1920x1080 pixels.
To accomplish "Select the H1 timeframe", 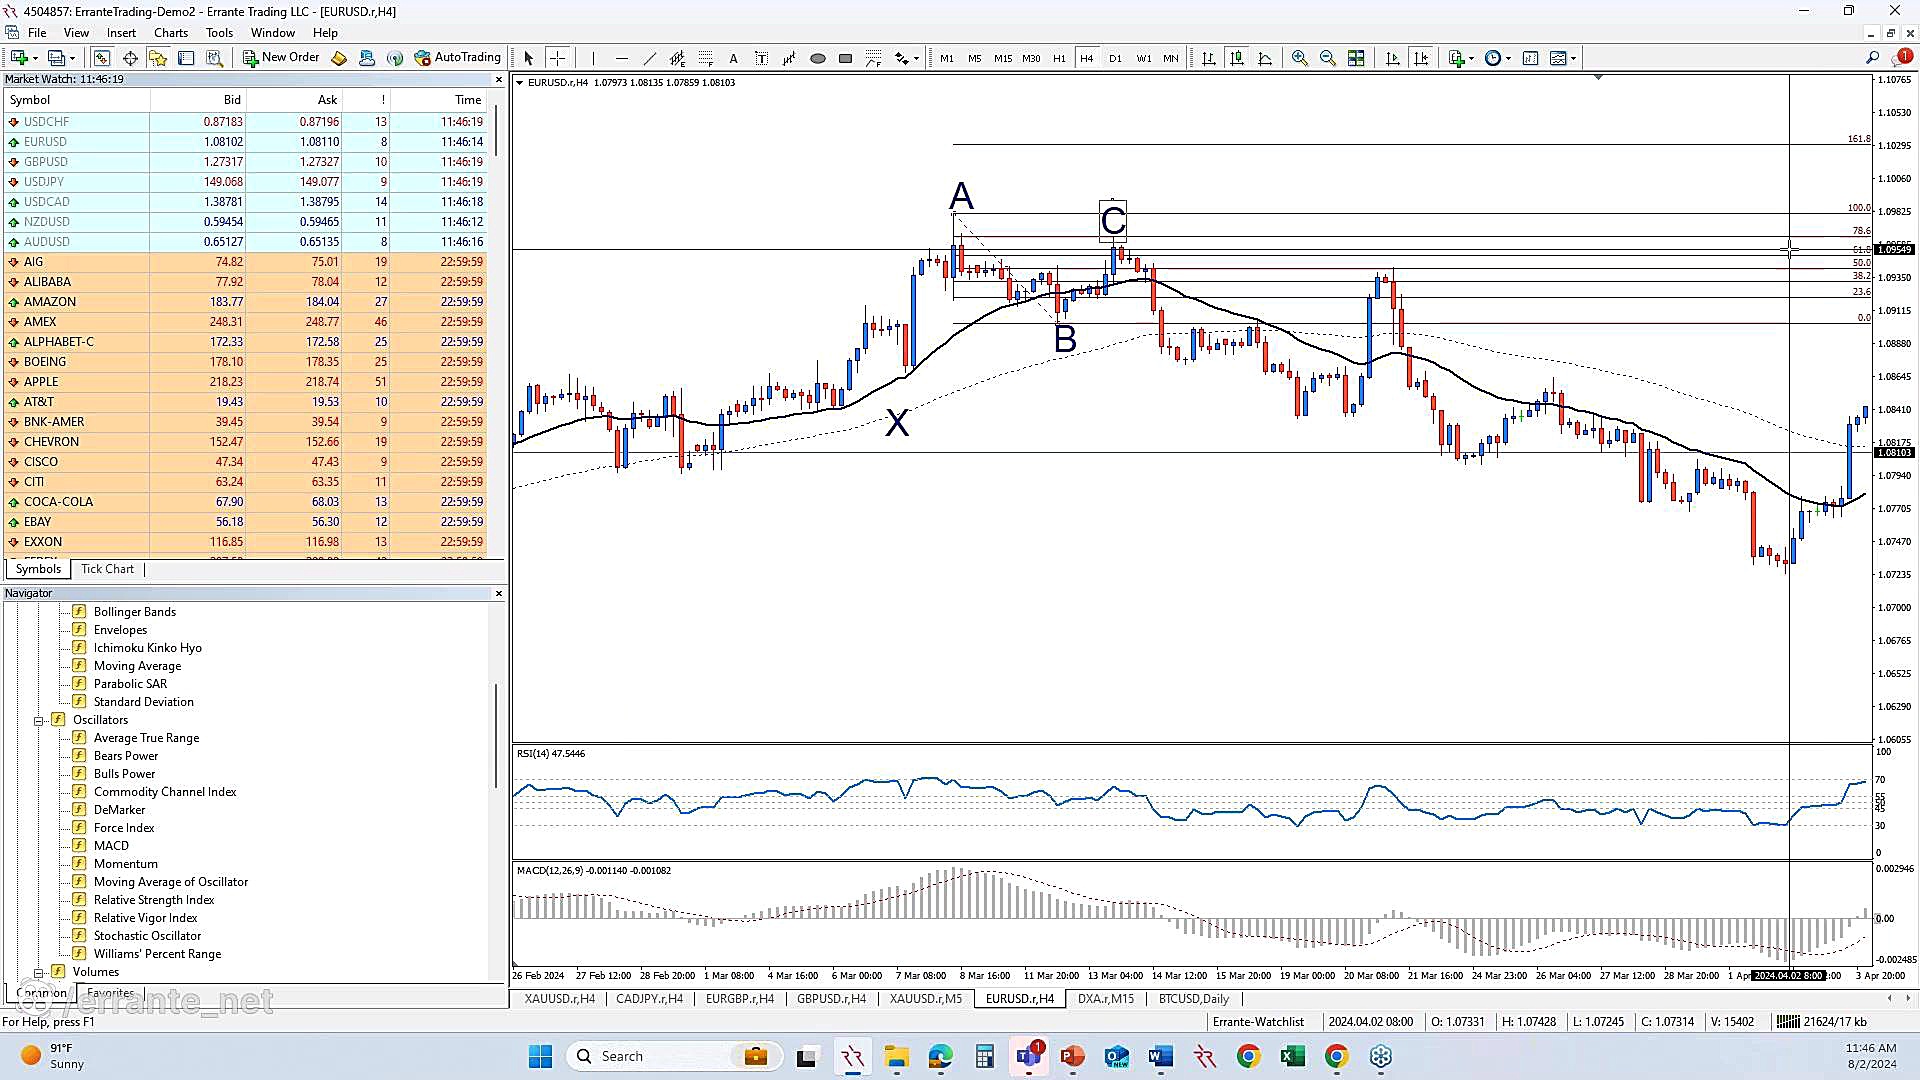I will point(1059,58).
